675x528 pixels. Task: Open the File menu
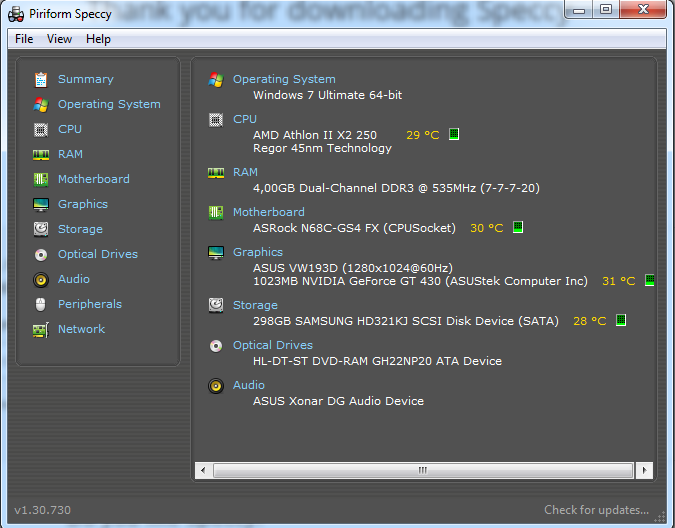tap(24, 39)
